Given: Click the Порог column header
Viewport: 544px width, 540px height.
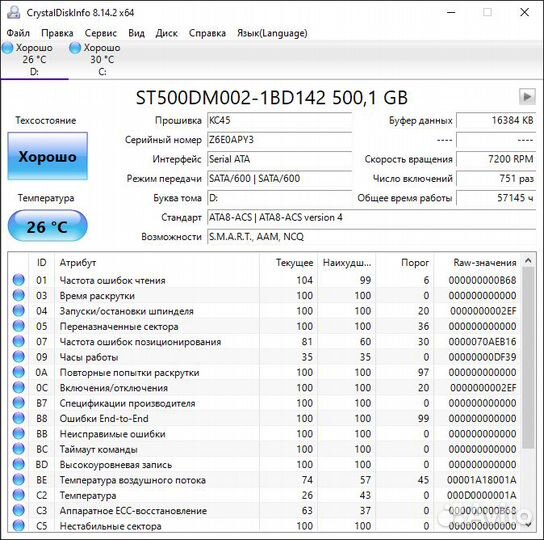Looking at the screenshot, I should [405, 262].
